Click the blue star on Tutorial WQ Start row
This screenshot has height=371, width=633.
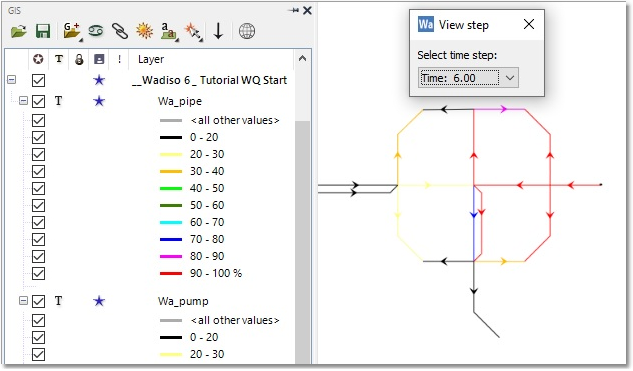tap(99, 80)
